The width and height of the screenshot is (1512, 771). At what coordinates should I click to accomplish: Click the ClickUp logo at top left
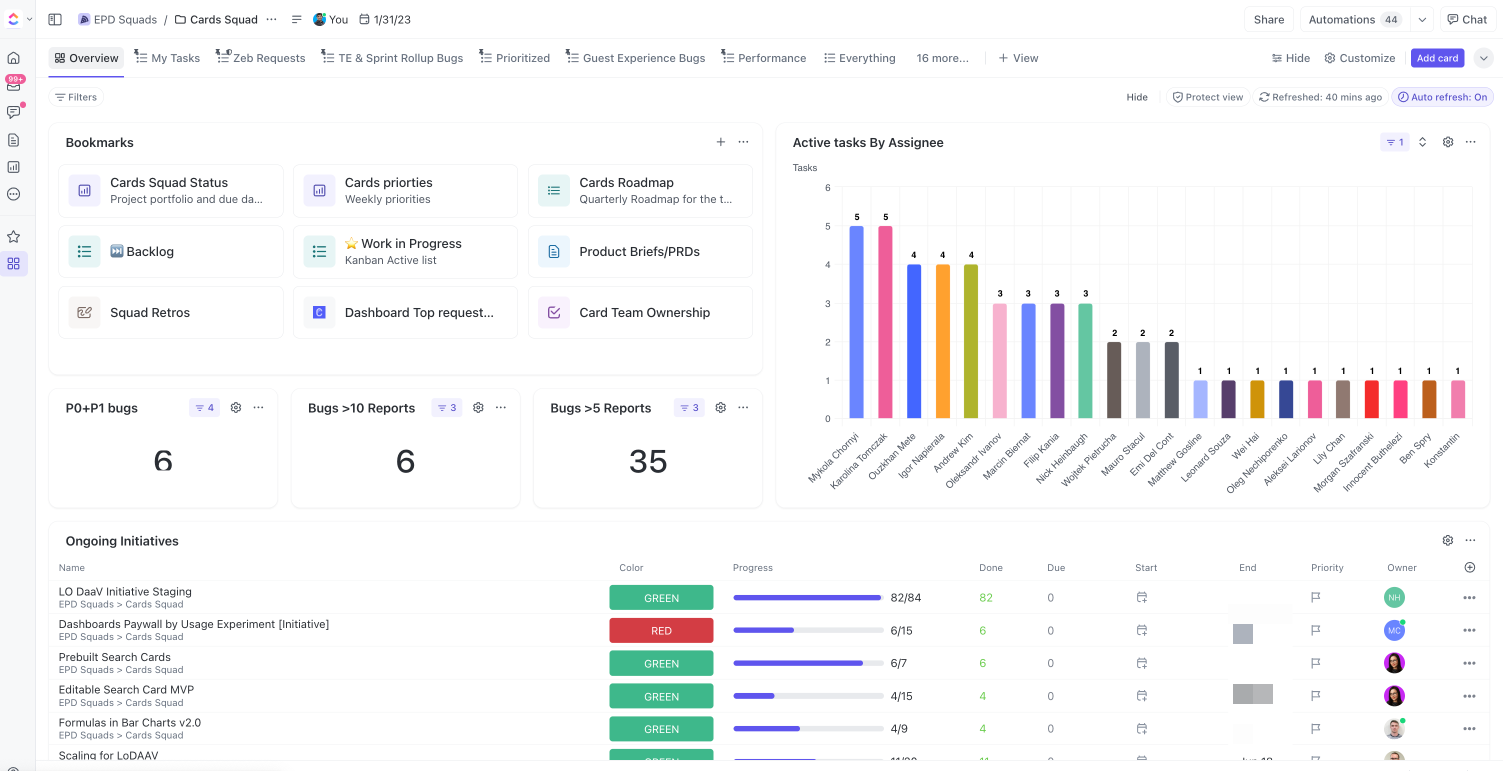[13, 19]
